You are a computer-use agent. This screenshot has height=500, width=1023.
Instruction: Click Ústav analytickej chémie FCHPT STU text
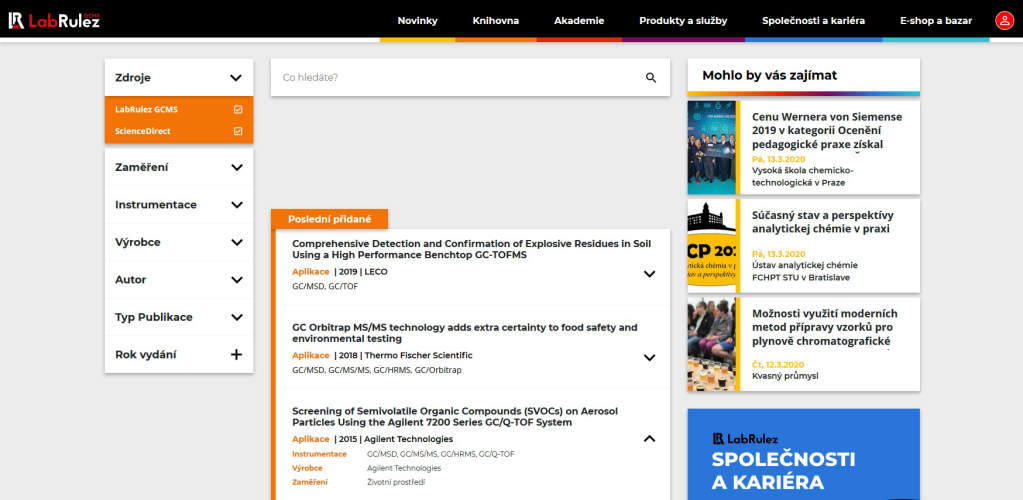pos(805,272)
